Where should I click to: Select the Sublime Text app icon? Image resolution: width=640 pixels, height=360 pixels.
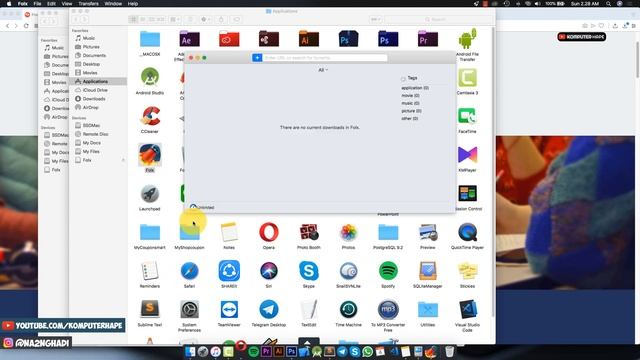pos(150,309)
